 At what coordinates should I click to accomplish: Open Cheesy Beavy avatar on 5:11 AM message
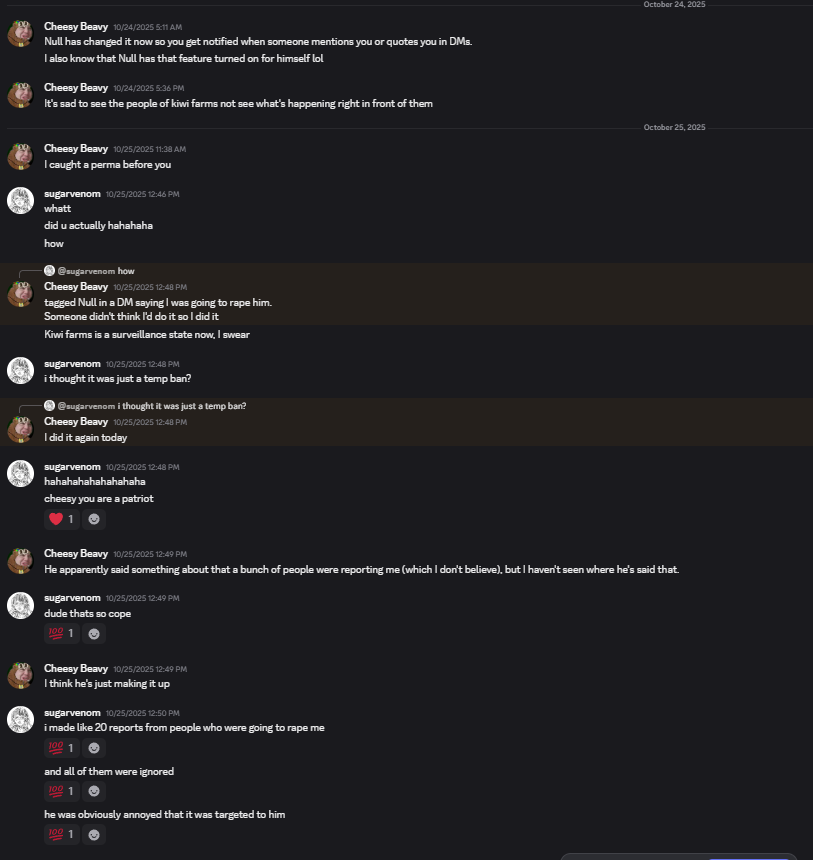(x=21, y=33)
